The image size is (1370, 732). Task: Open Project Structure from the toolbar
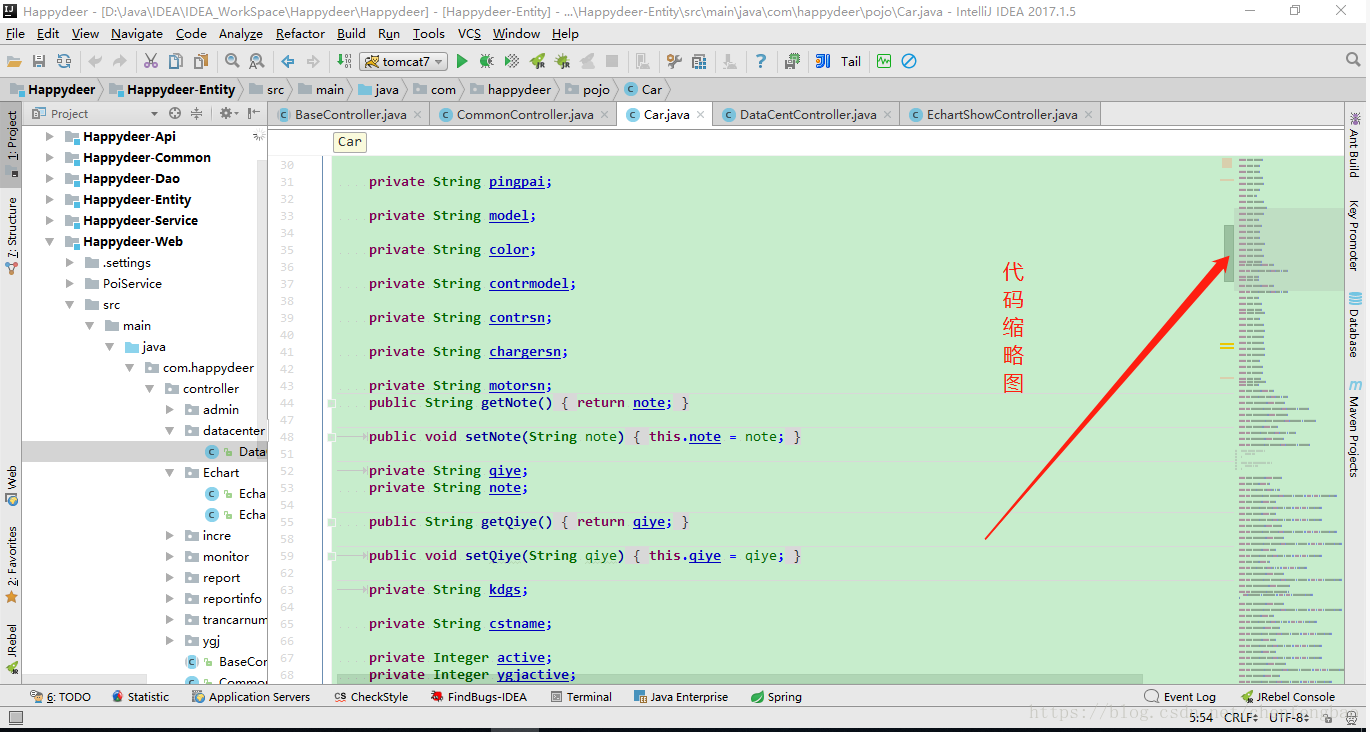click(699, 61)
